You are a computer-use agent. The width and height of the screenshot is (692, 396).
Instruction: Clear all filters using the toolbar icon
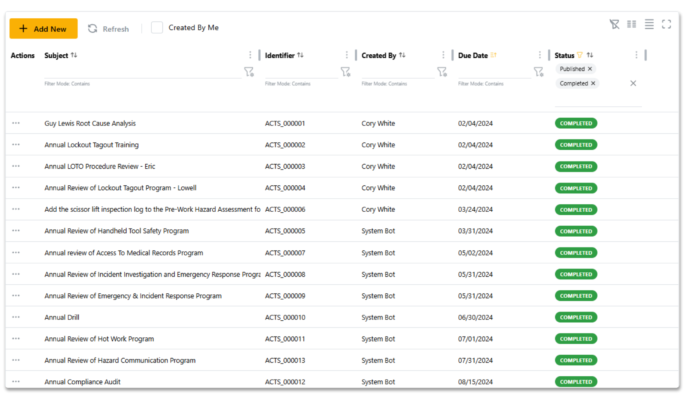point(614,24)
